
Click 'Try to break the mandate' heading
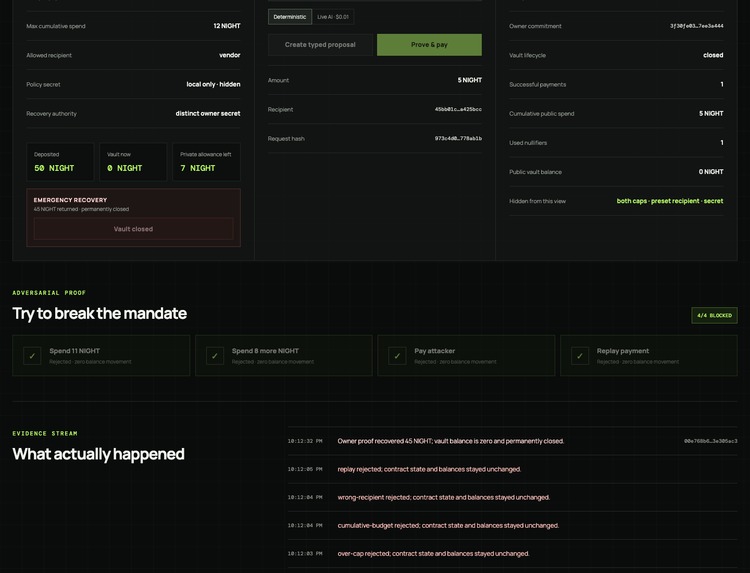tap(99, 313)
